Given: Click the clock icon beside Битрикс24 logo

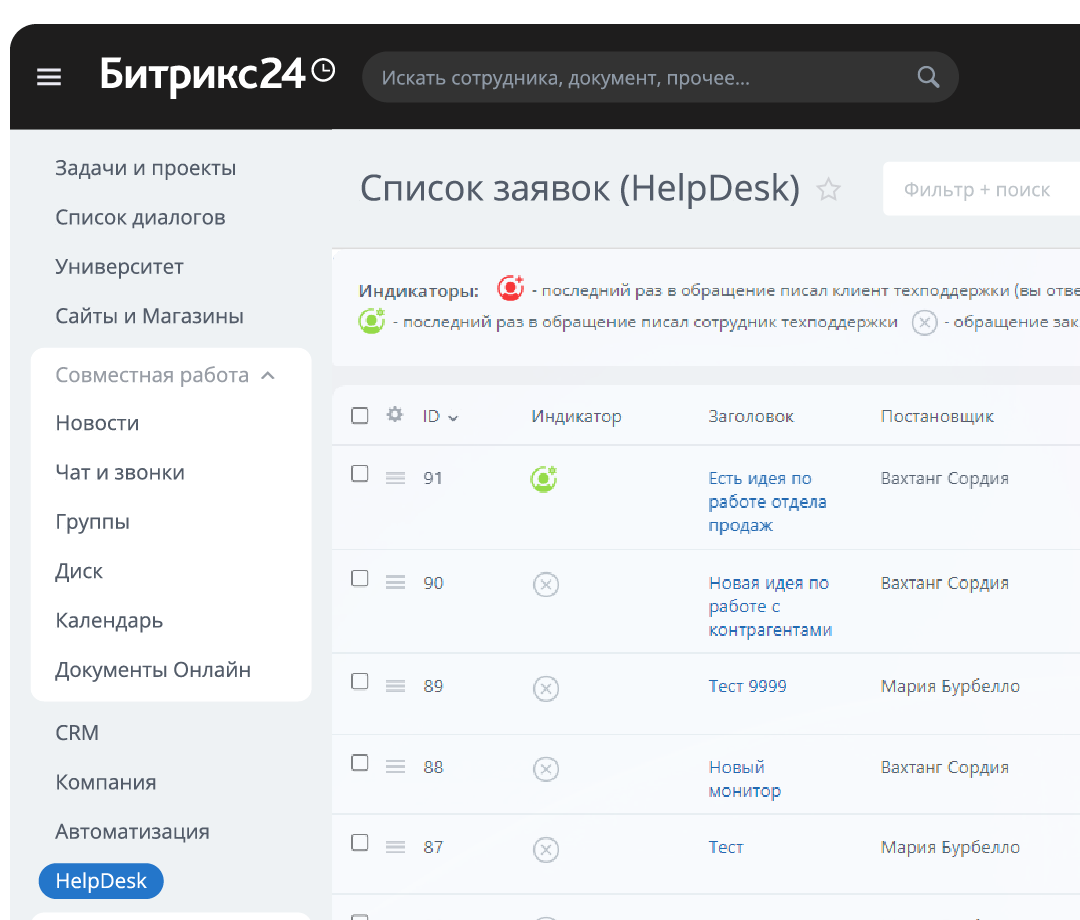Looking at the screenshot, I should (323, 70).
